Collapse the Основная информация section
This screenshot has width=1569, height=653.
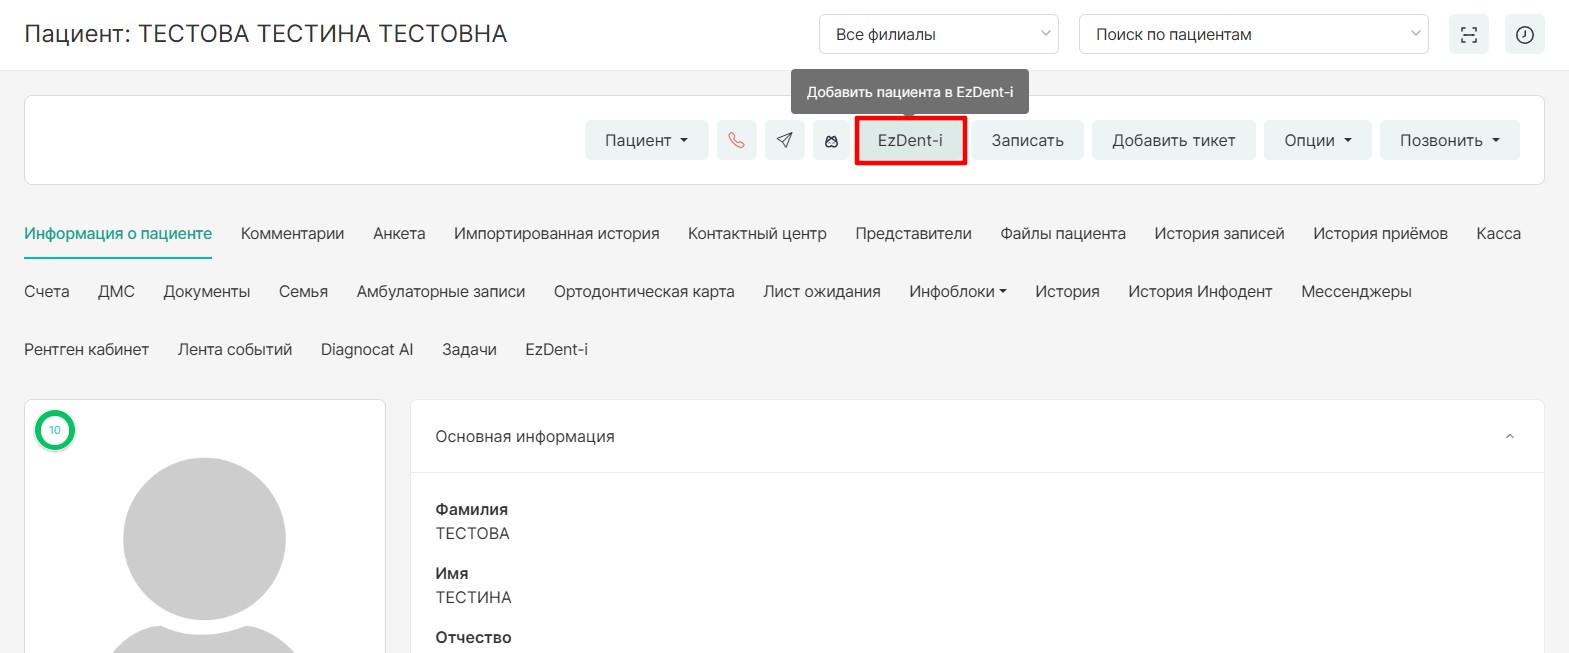point(1510,436)
